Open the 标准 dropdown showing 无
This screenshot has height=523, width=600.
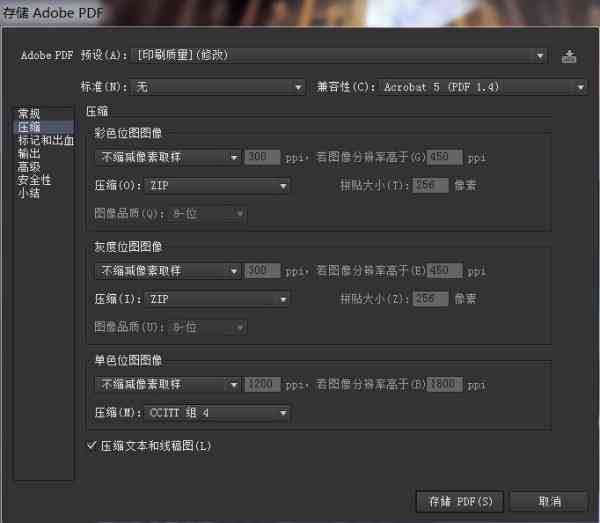217,87
